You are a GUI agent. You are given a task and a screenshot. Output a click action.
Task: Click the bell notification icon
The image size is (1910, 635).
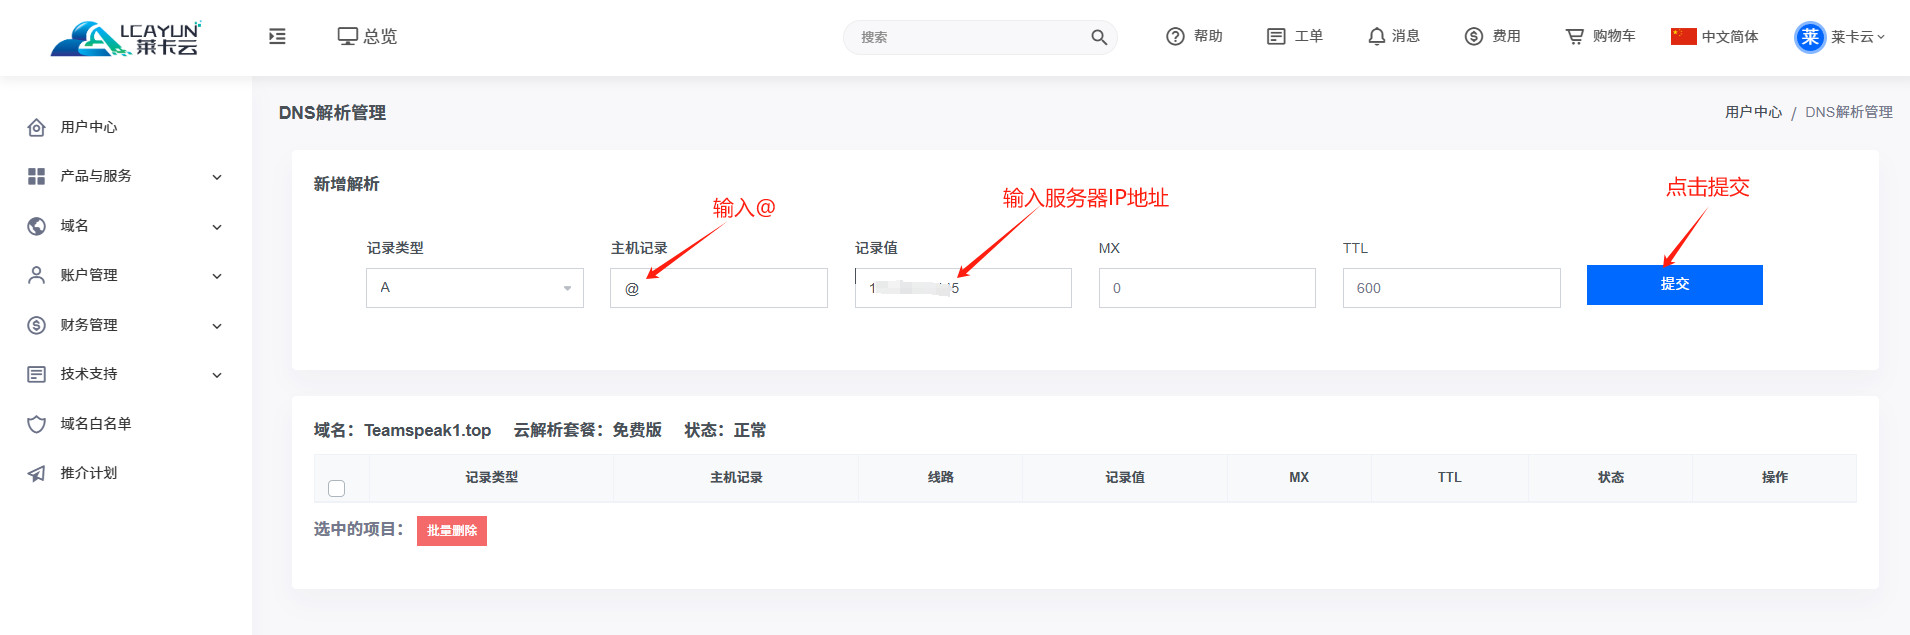click(1377, 36)
